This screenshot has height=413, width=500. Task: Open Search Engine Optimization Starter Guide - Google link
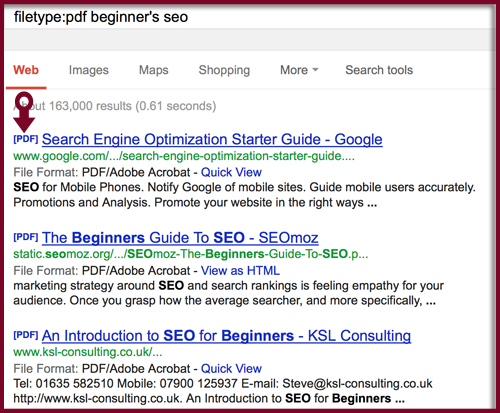[212, 139]
